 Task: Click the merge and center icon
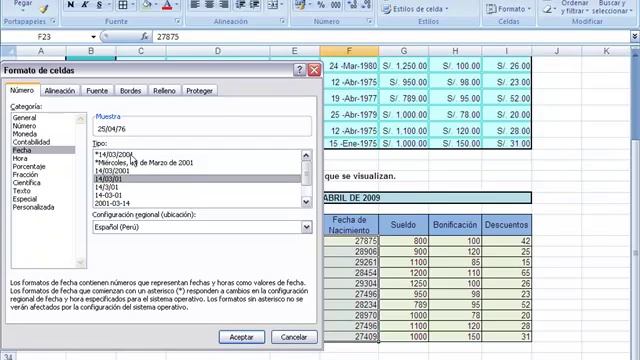pyautogui.click(x=272, y=4)
